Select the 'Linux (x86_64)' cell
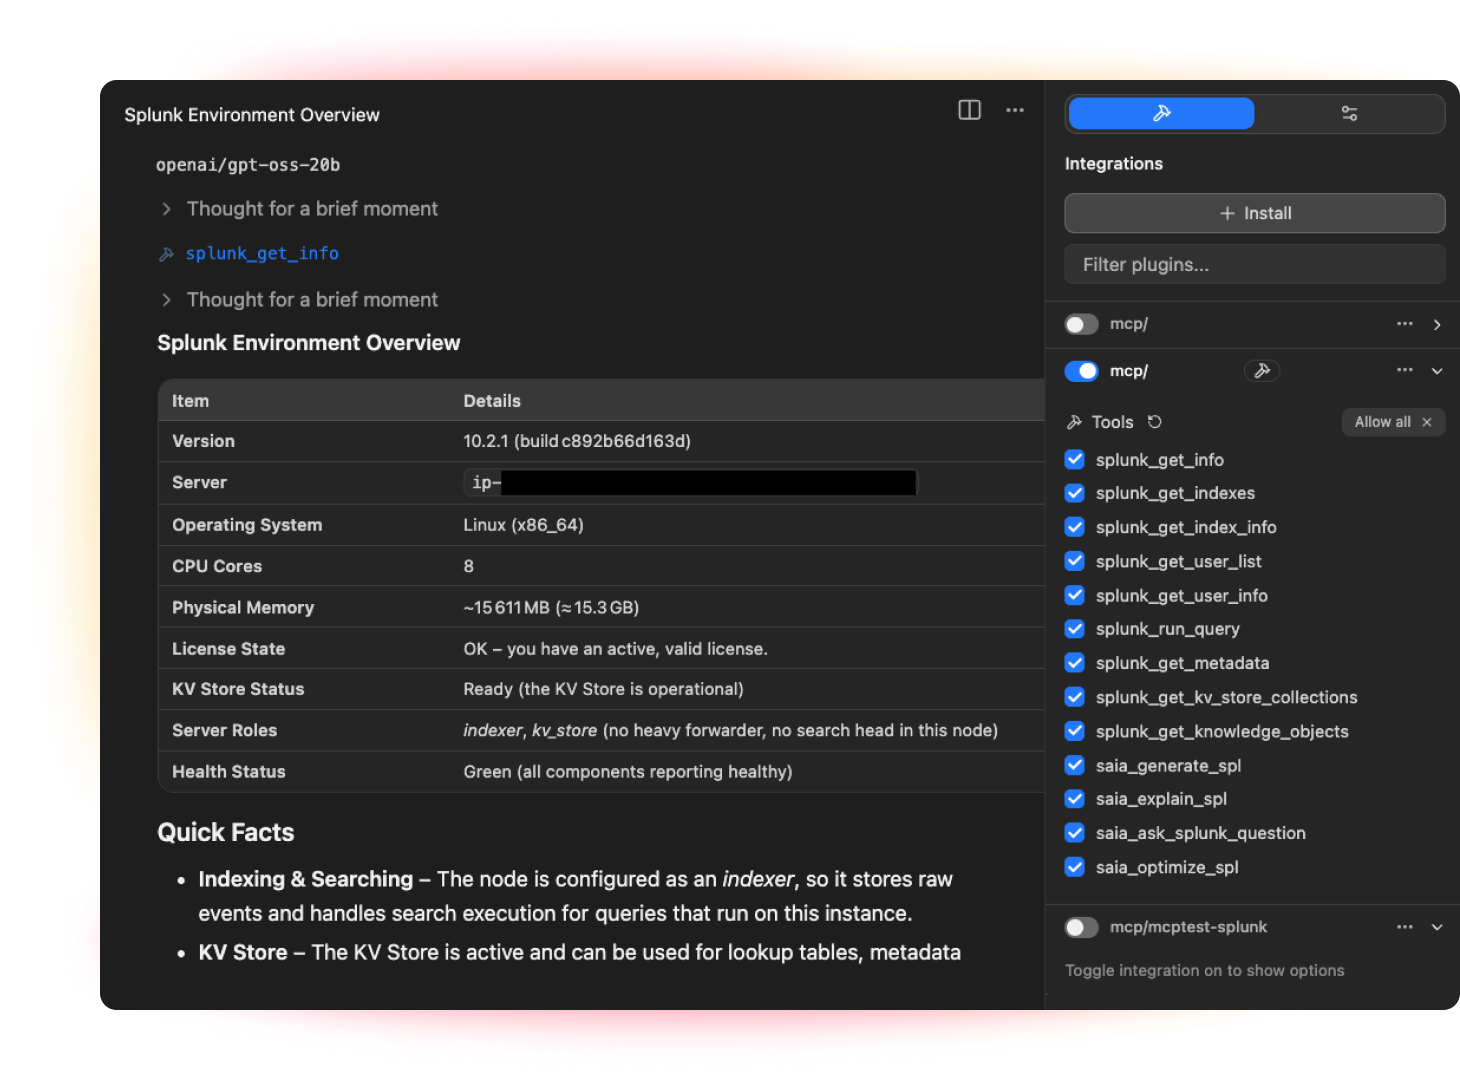Viewport: 1460px width, 1090px height. coord(523,525)
